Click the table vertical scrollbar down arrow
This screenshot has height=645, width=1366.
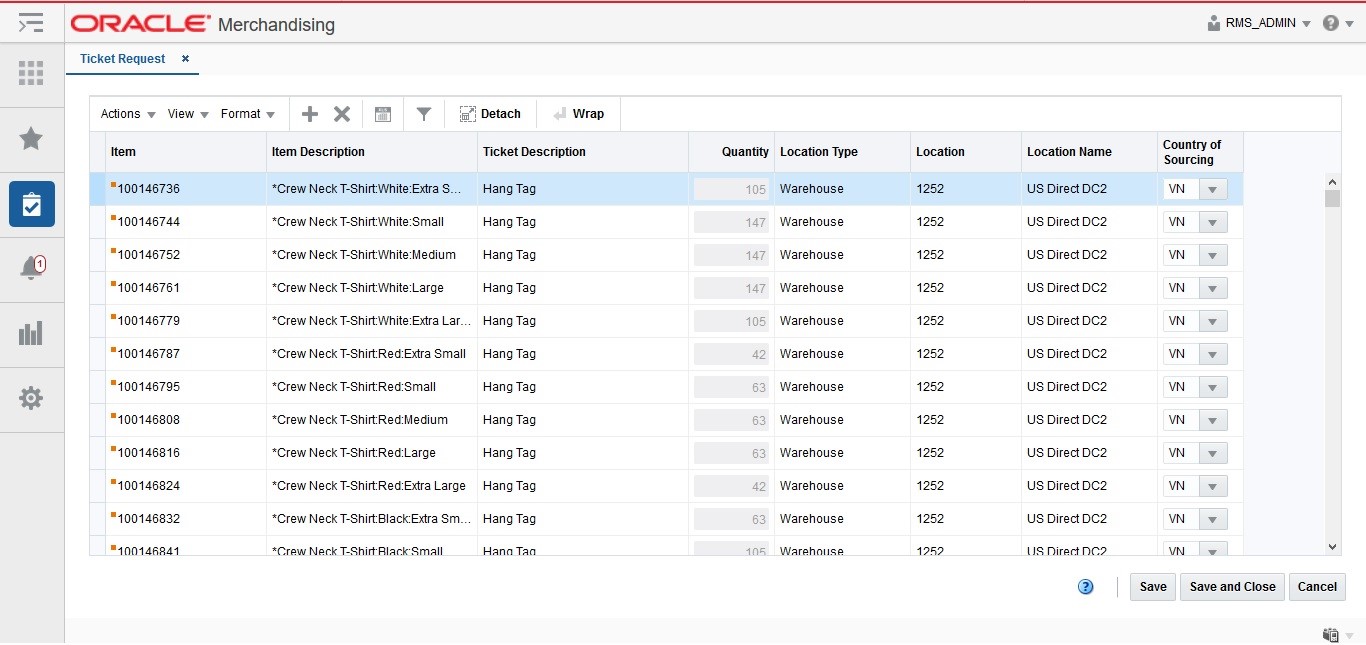pos(1332,546)
